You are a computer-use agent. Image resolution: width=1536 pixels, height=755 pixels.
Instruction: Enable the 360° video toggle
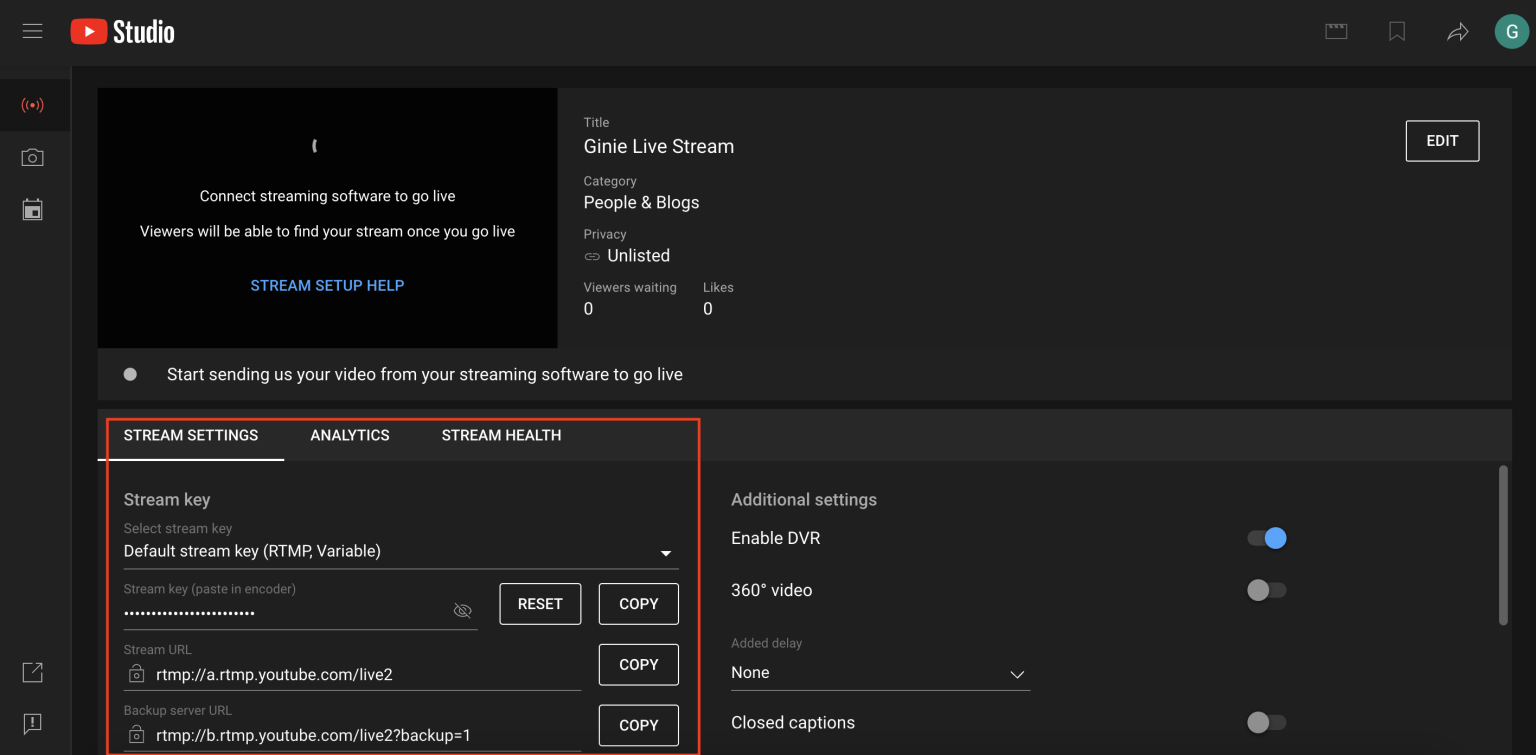coord(1266,590)
